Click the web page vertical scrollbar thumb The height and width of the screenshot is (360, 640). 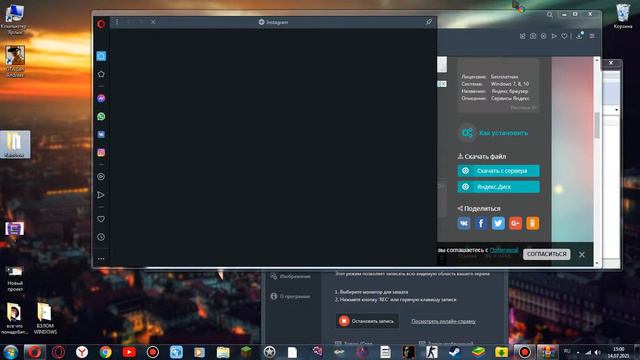597,125
